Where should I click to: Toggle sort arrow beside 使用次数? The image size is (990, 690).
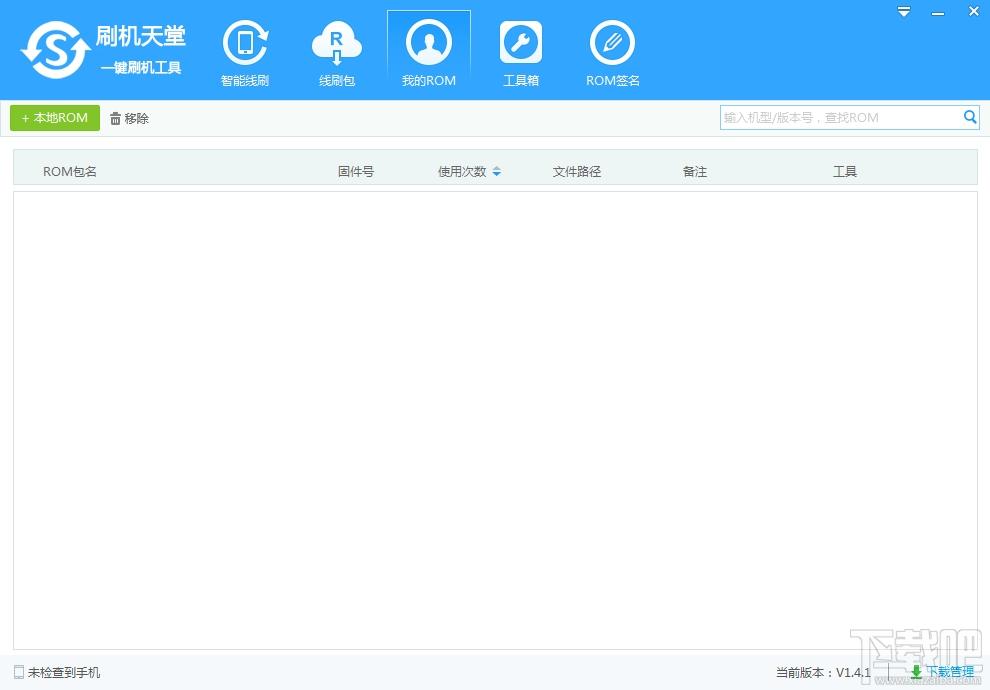[x=497, y=172]
